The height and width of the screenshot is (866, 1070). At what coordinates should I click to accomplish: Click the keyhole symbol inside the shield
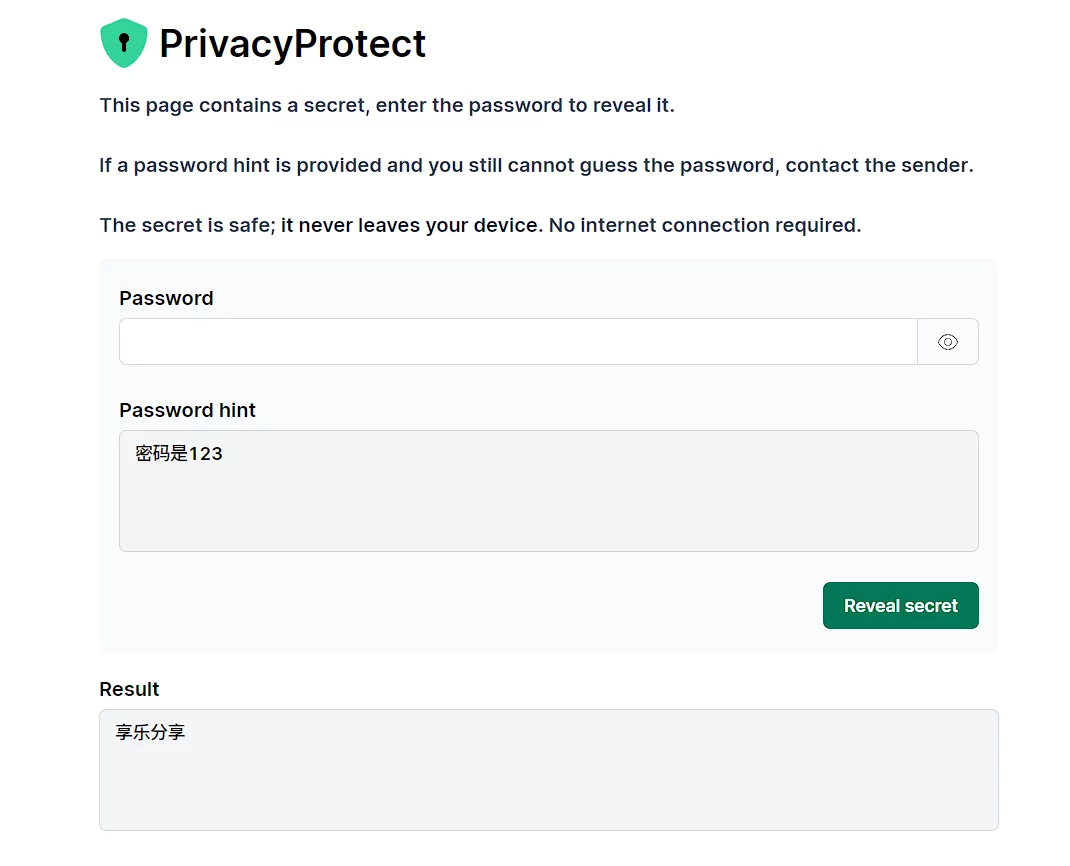[124, 43]
